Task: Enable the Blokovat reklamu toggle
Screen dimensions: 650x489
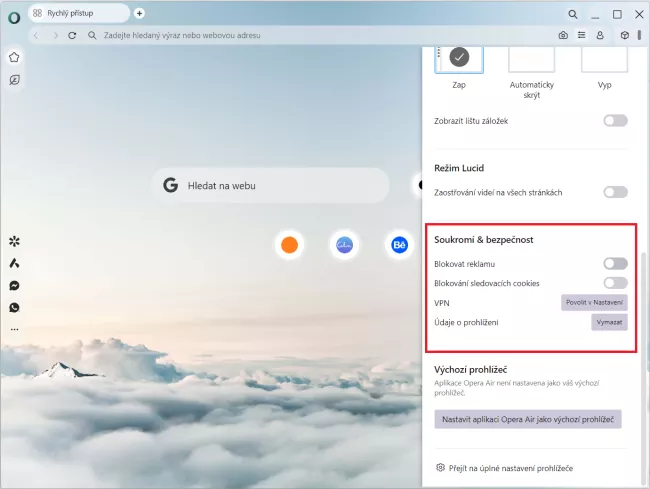Action: [x=615, y=264]
